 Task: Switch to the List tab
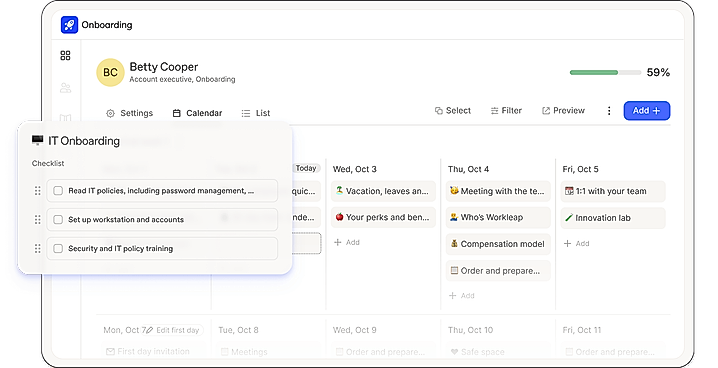(x=256, y=113)
